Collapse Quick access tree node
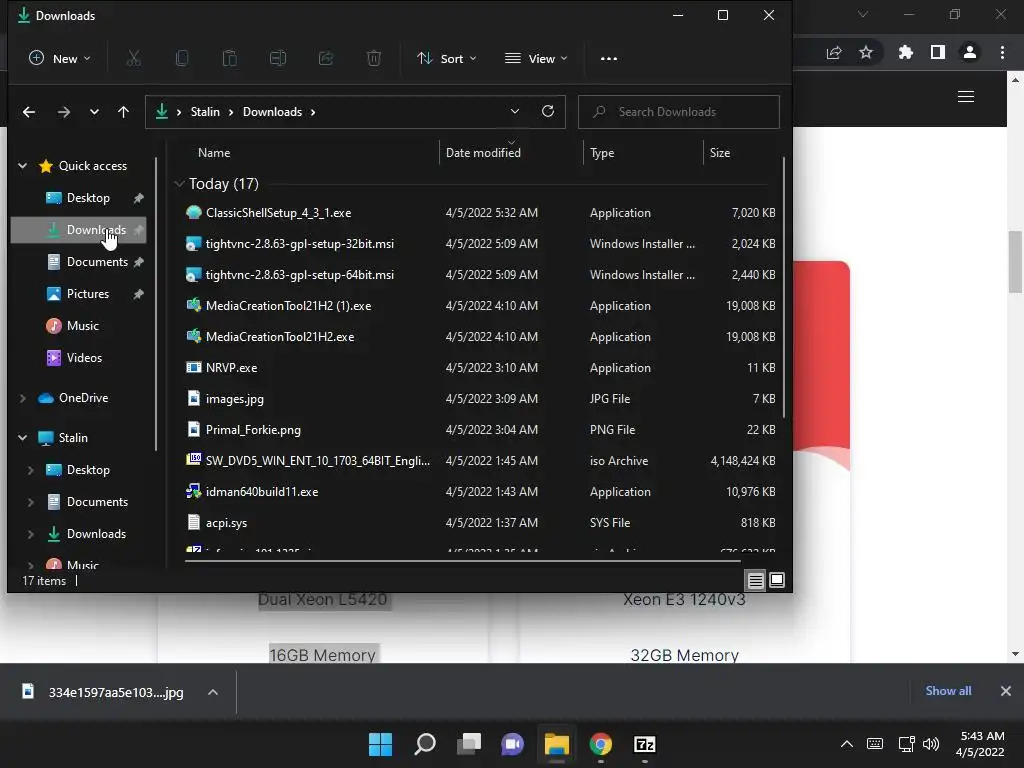Image resolution: width=1024 pixels, height=768 pixels. coord(23,166)
